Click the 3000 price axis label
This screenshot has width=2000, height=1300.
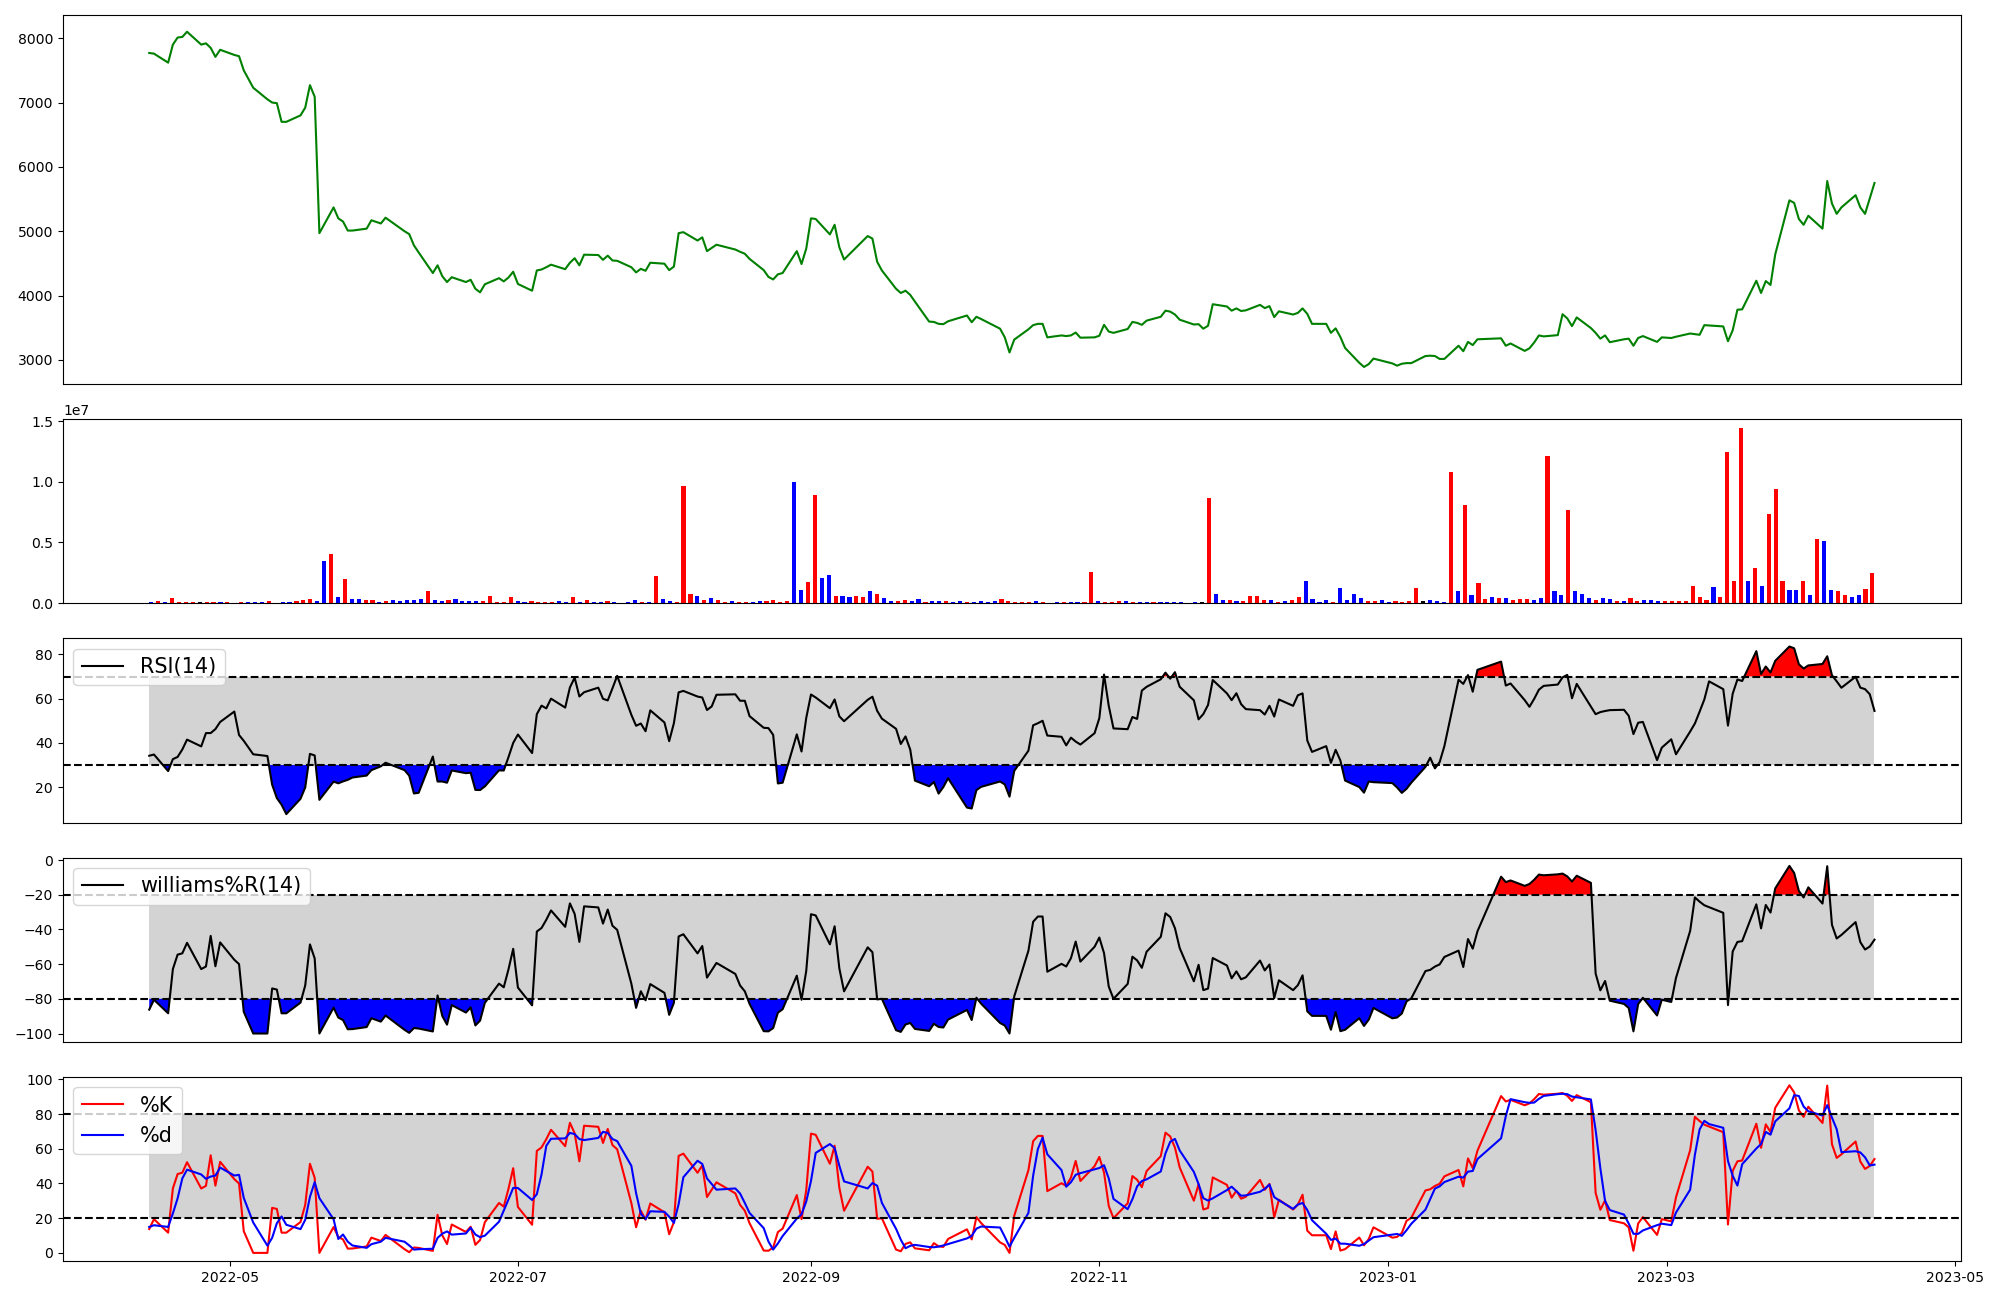point(35,360)
